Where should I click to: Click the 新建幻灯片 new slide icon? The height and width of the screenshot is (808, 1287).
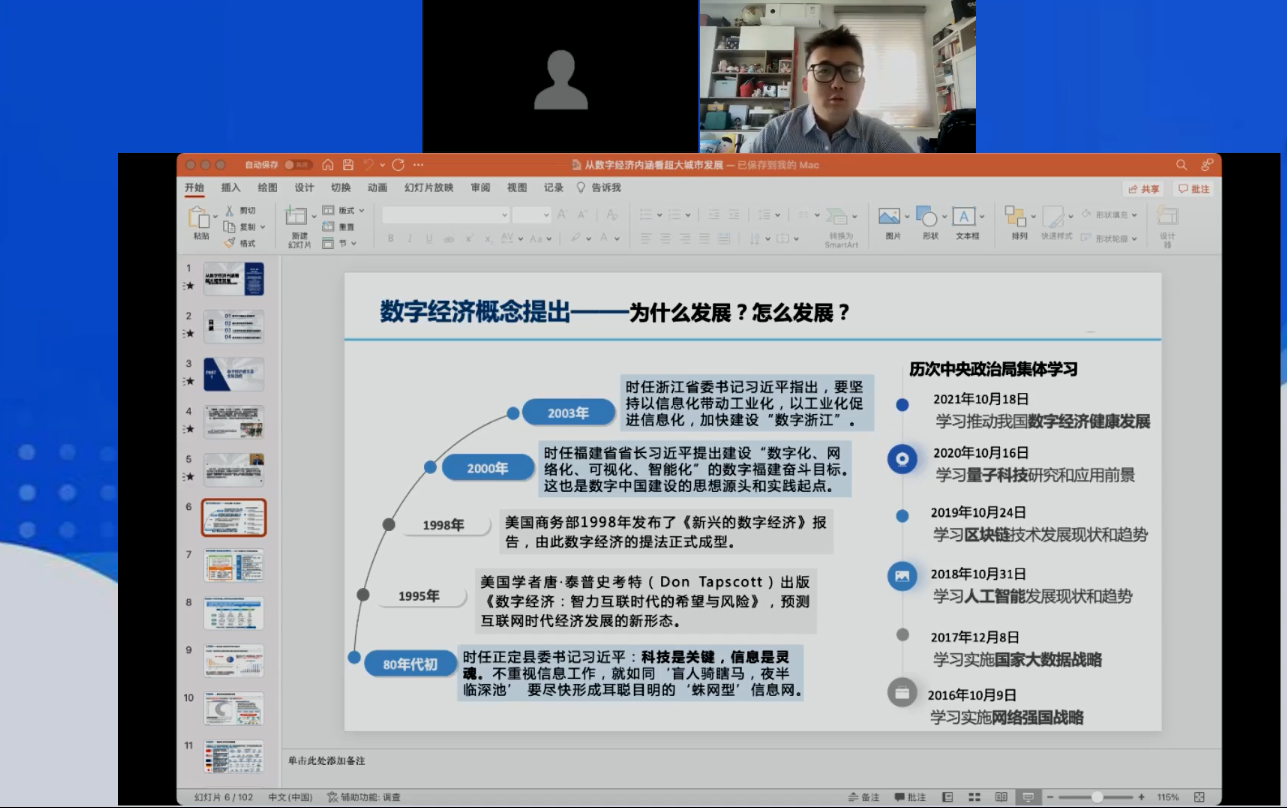click(x=296, y=216)
